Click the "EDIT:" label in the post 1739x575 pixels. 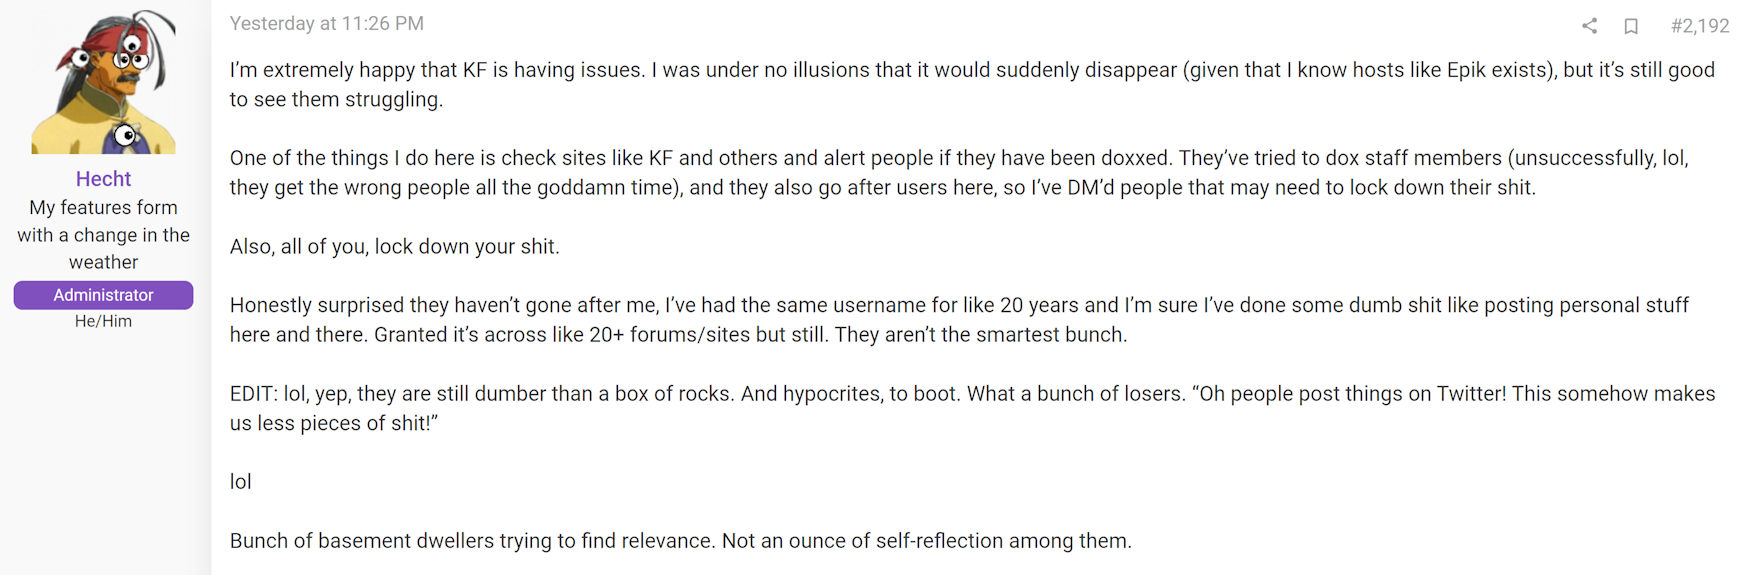254,394
